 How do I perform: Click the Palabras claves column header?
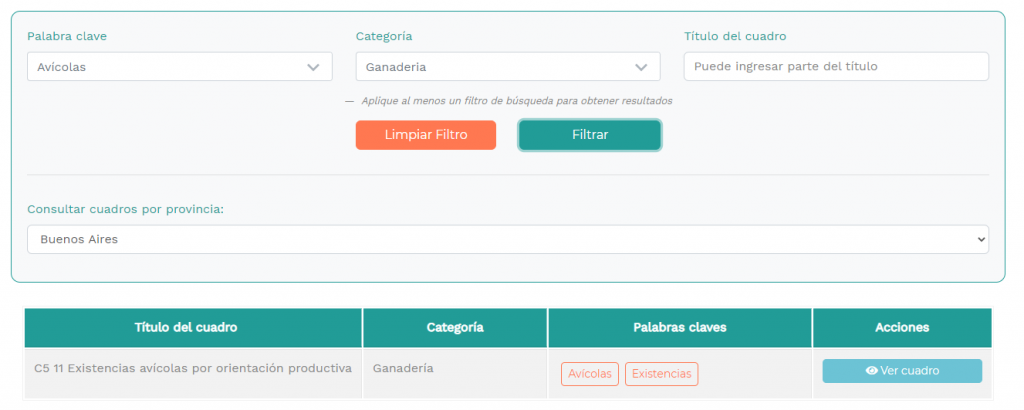tap(680, 327)
